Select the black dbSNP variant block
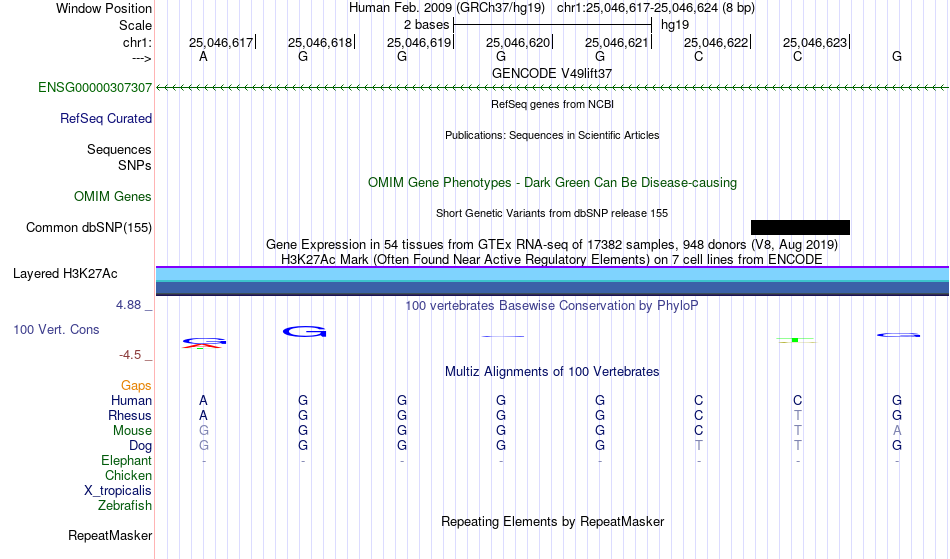 (x=800, y=228)
